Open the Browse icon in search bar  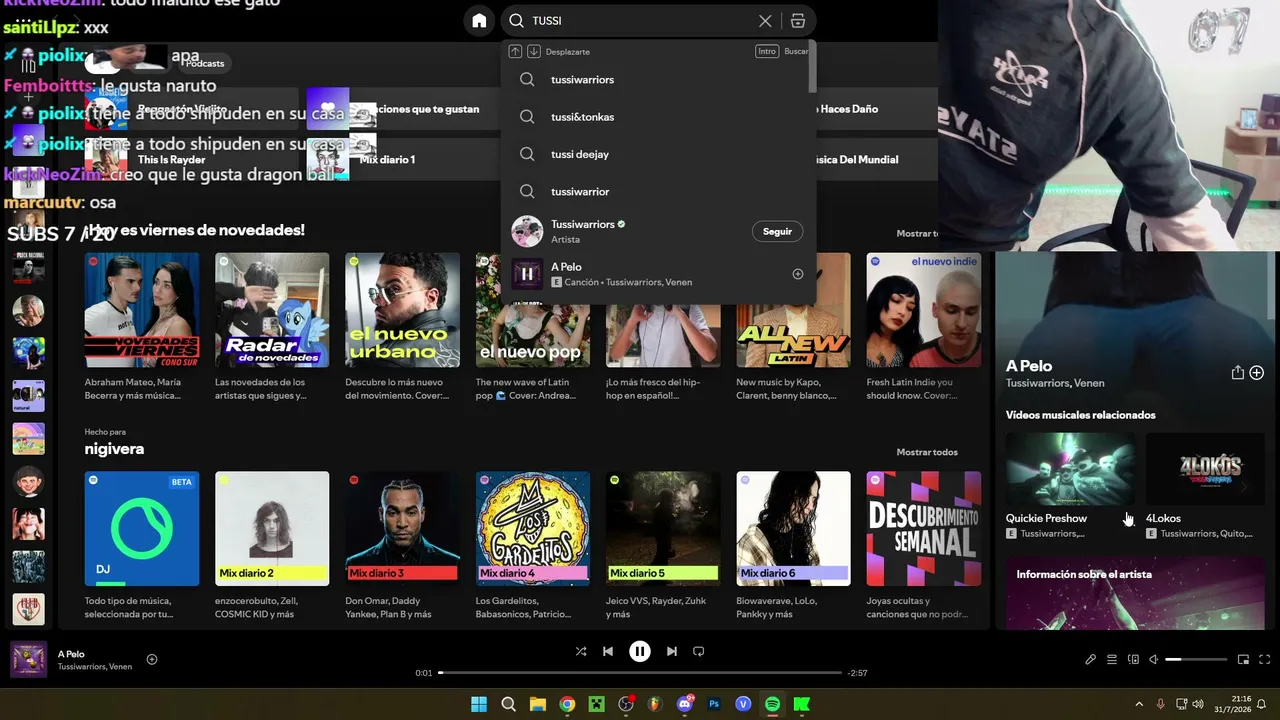point(797,21)
